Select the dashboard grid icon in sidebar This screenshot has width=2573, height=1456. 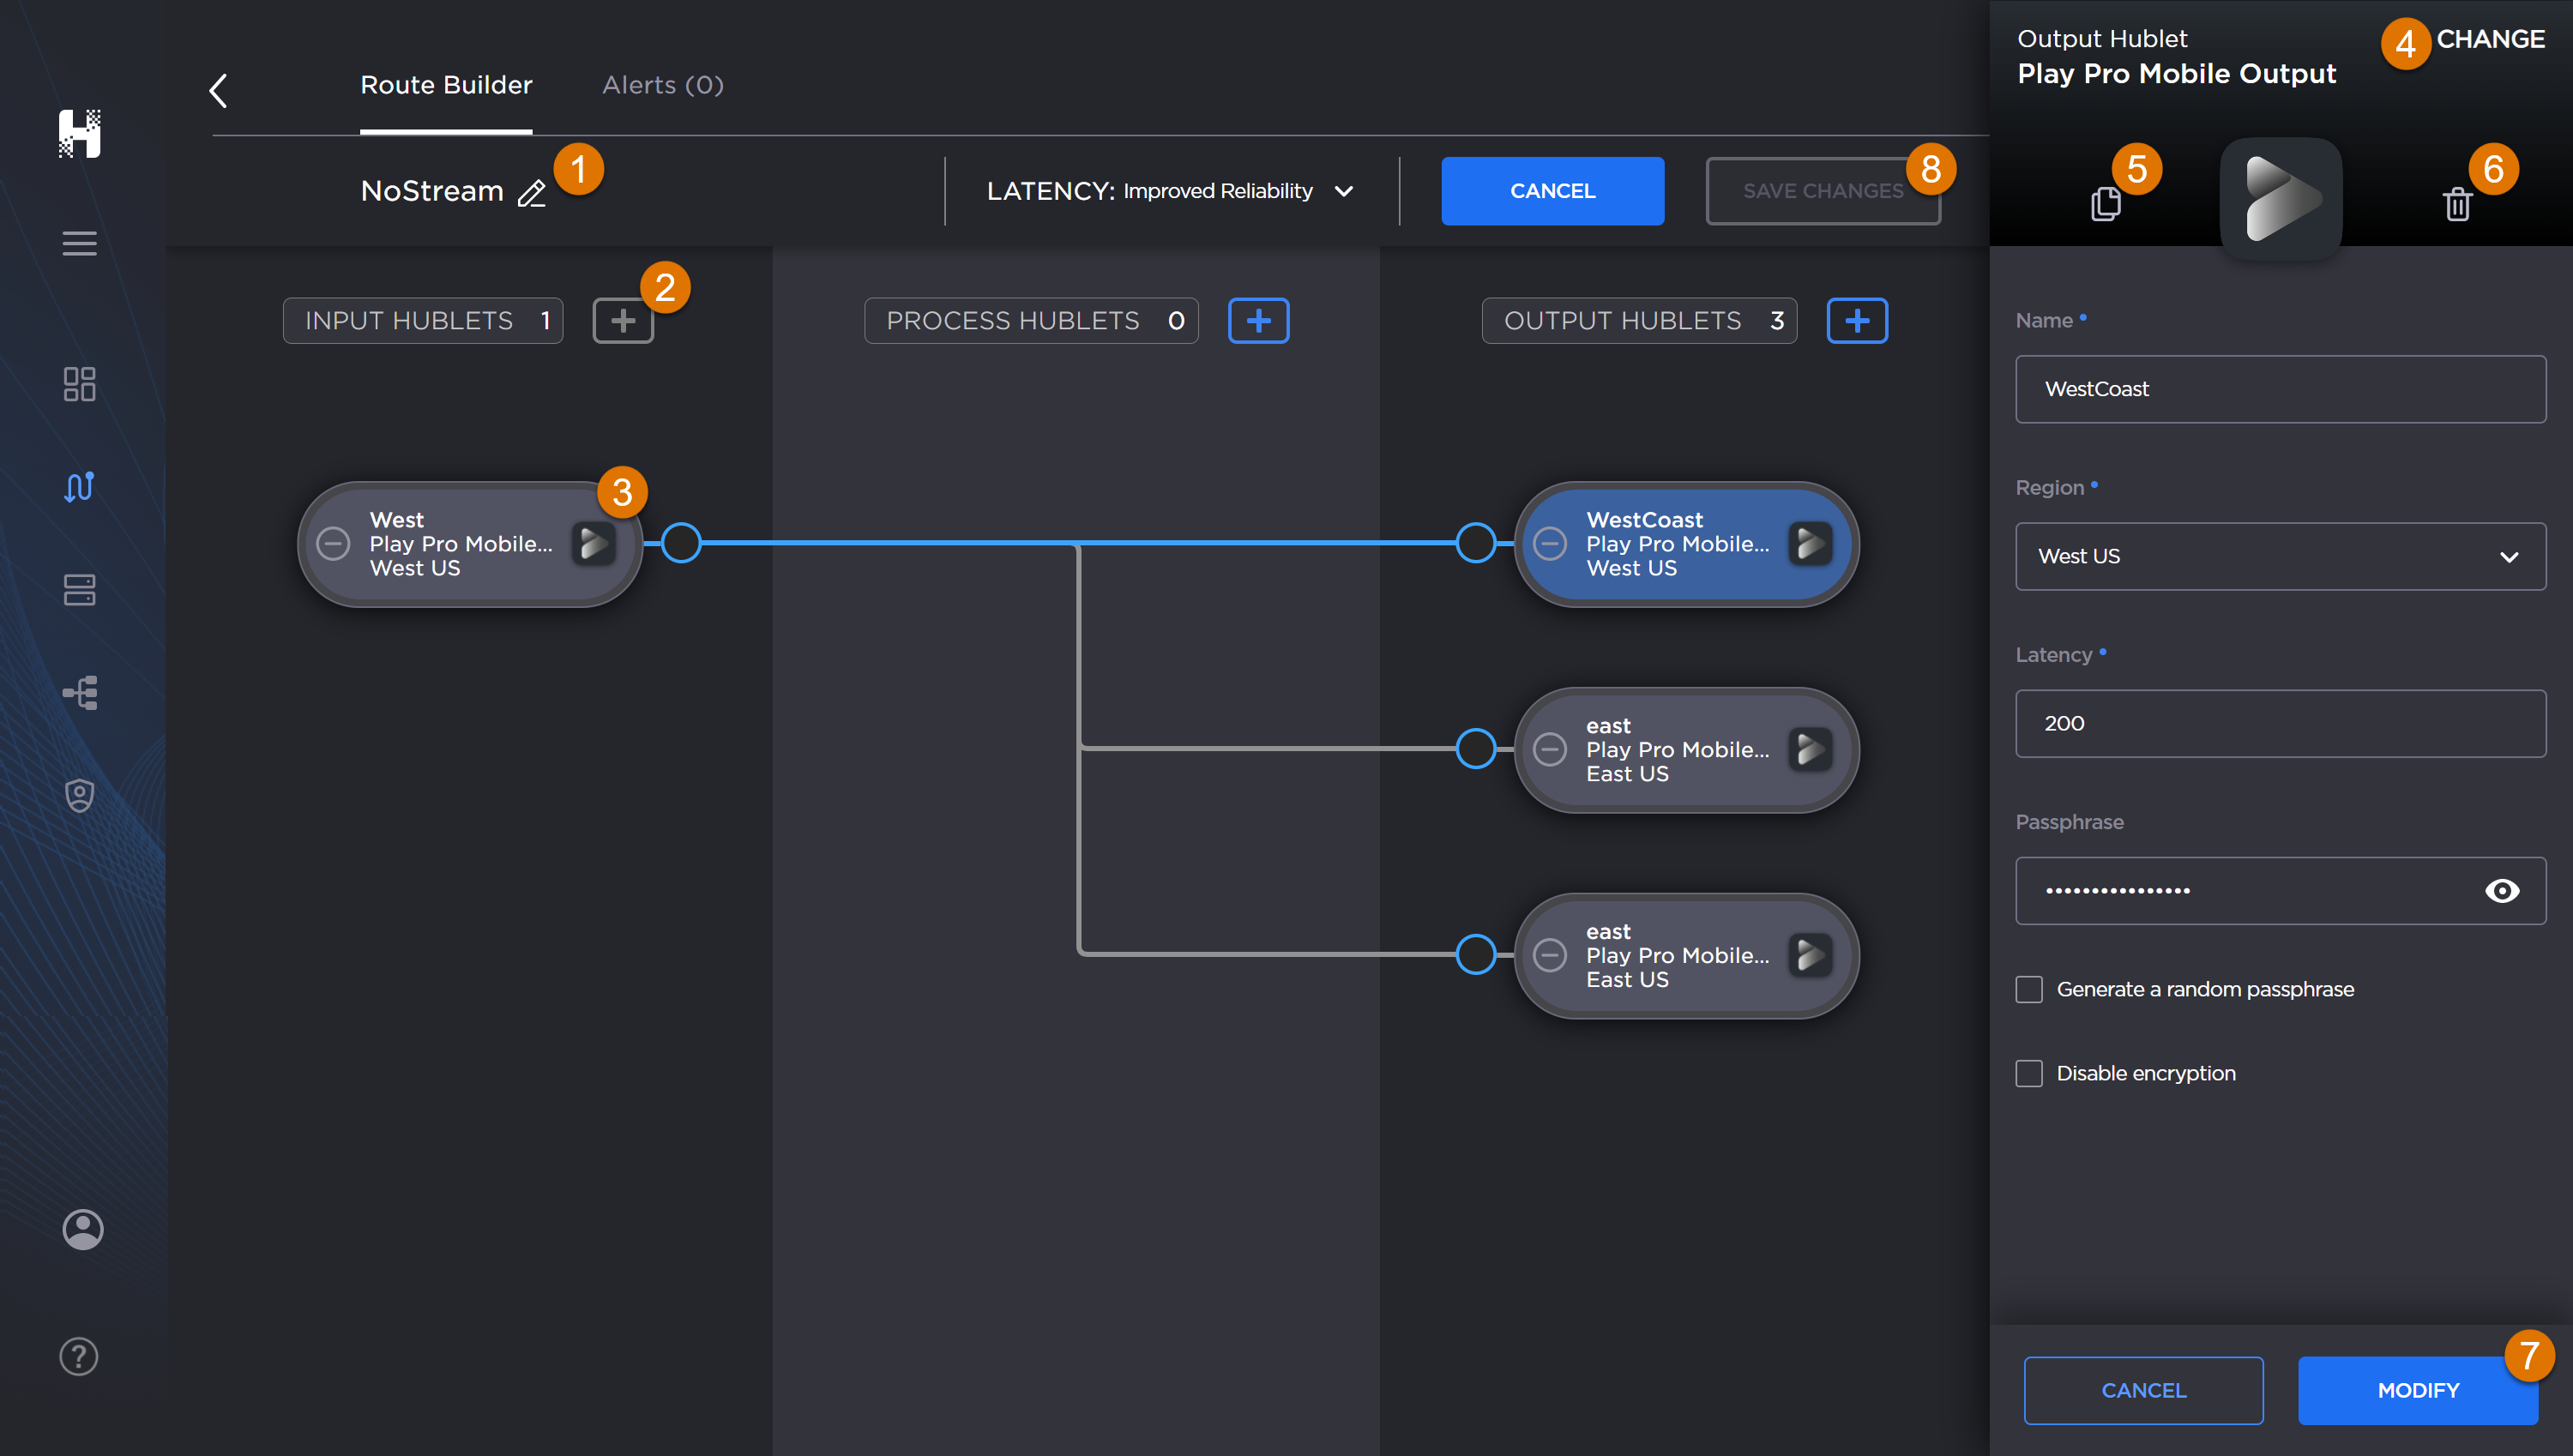click(x=80, y=384)
